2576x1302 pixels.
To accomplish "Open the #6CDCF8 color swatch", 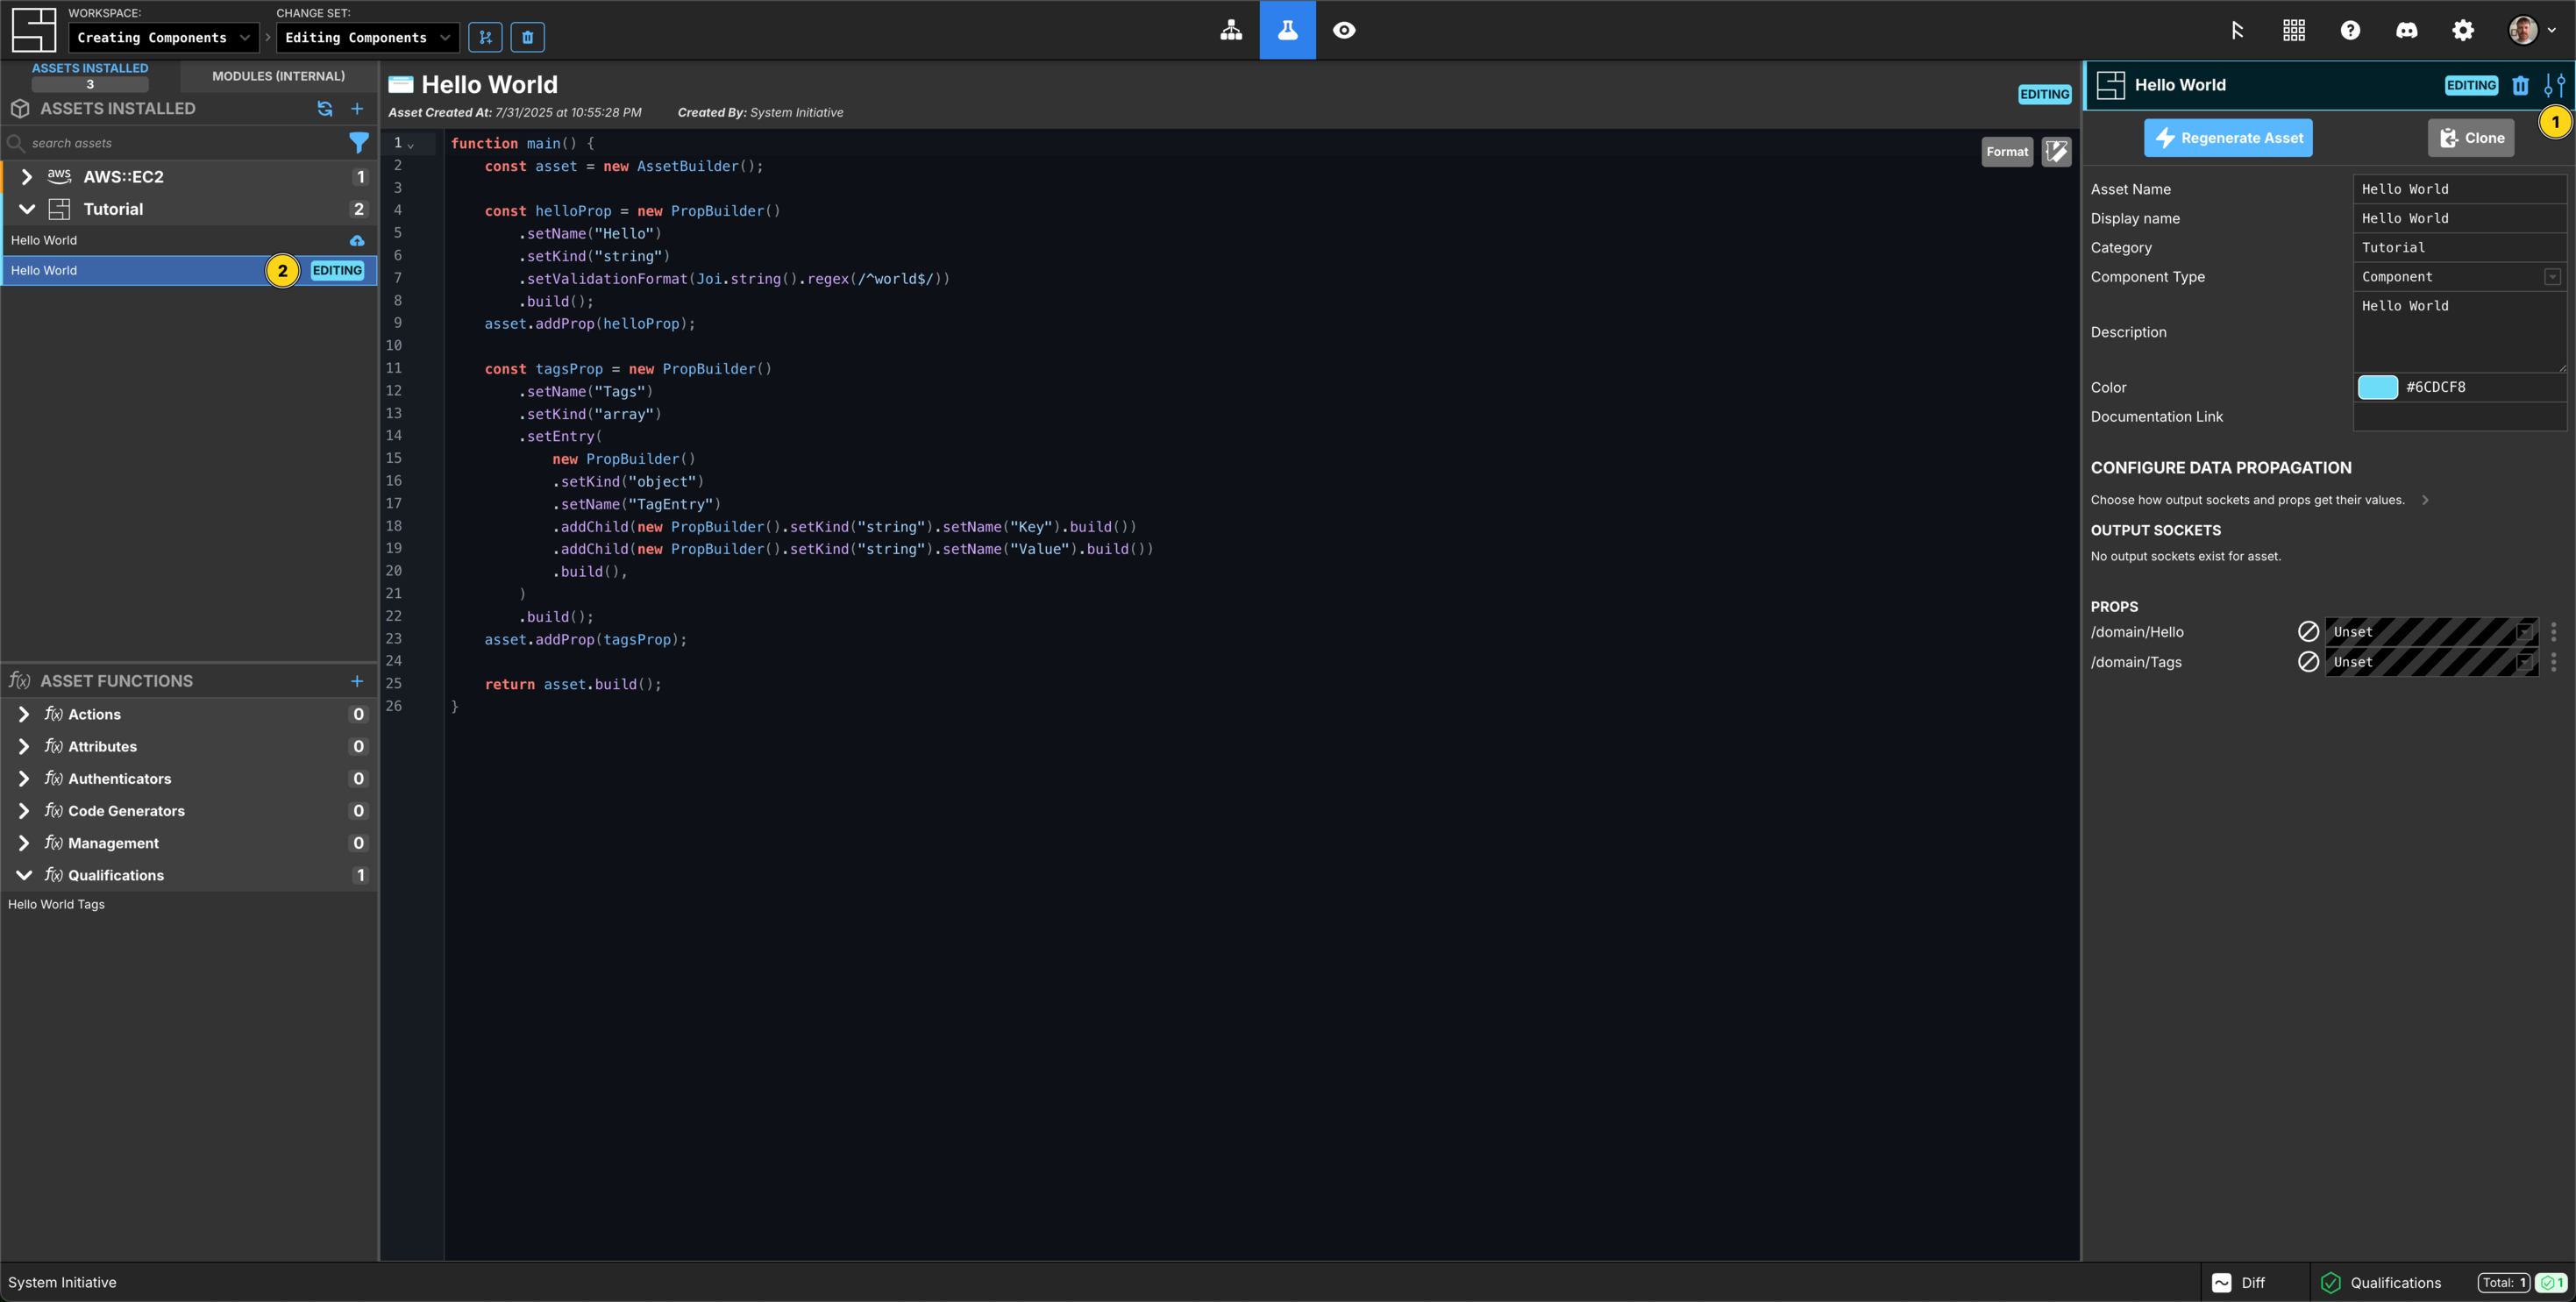I will point(2378,387).
